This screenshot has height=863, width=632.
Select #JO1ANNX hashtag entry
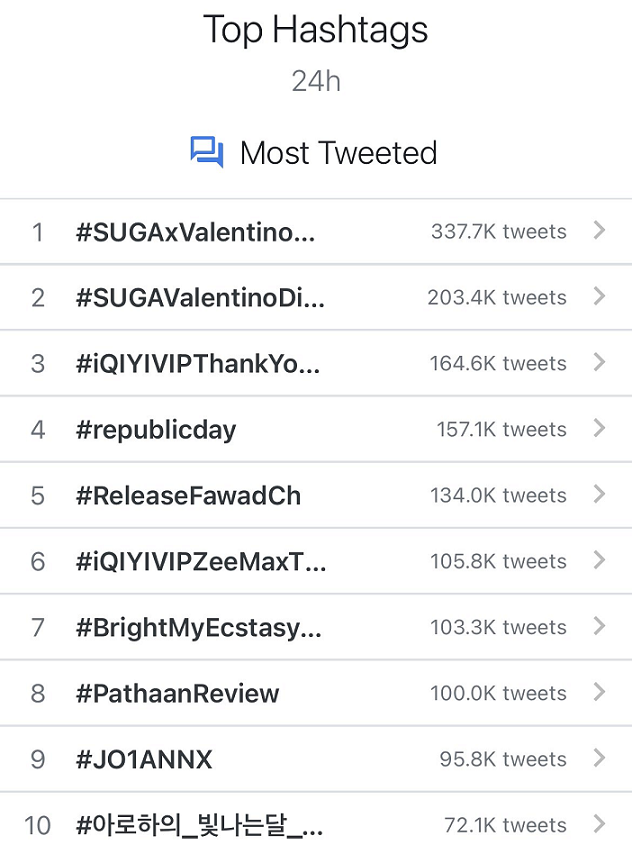click(x=144, y=760)
